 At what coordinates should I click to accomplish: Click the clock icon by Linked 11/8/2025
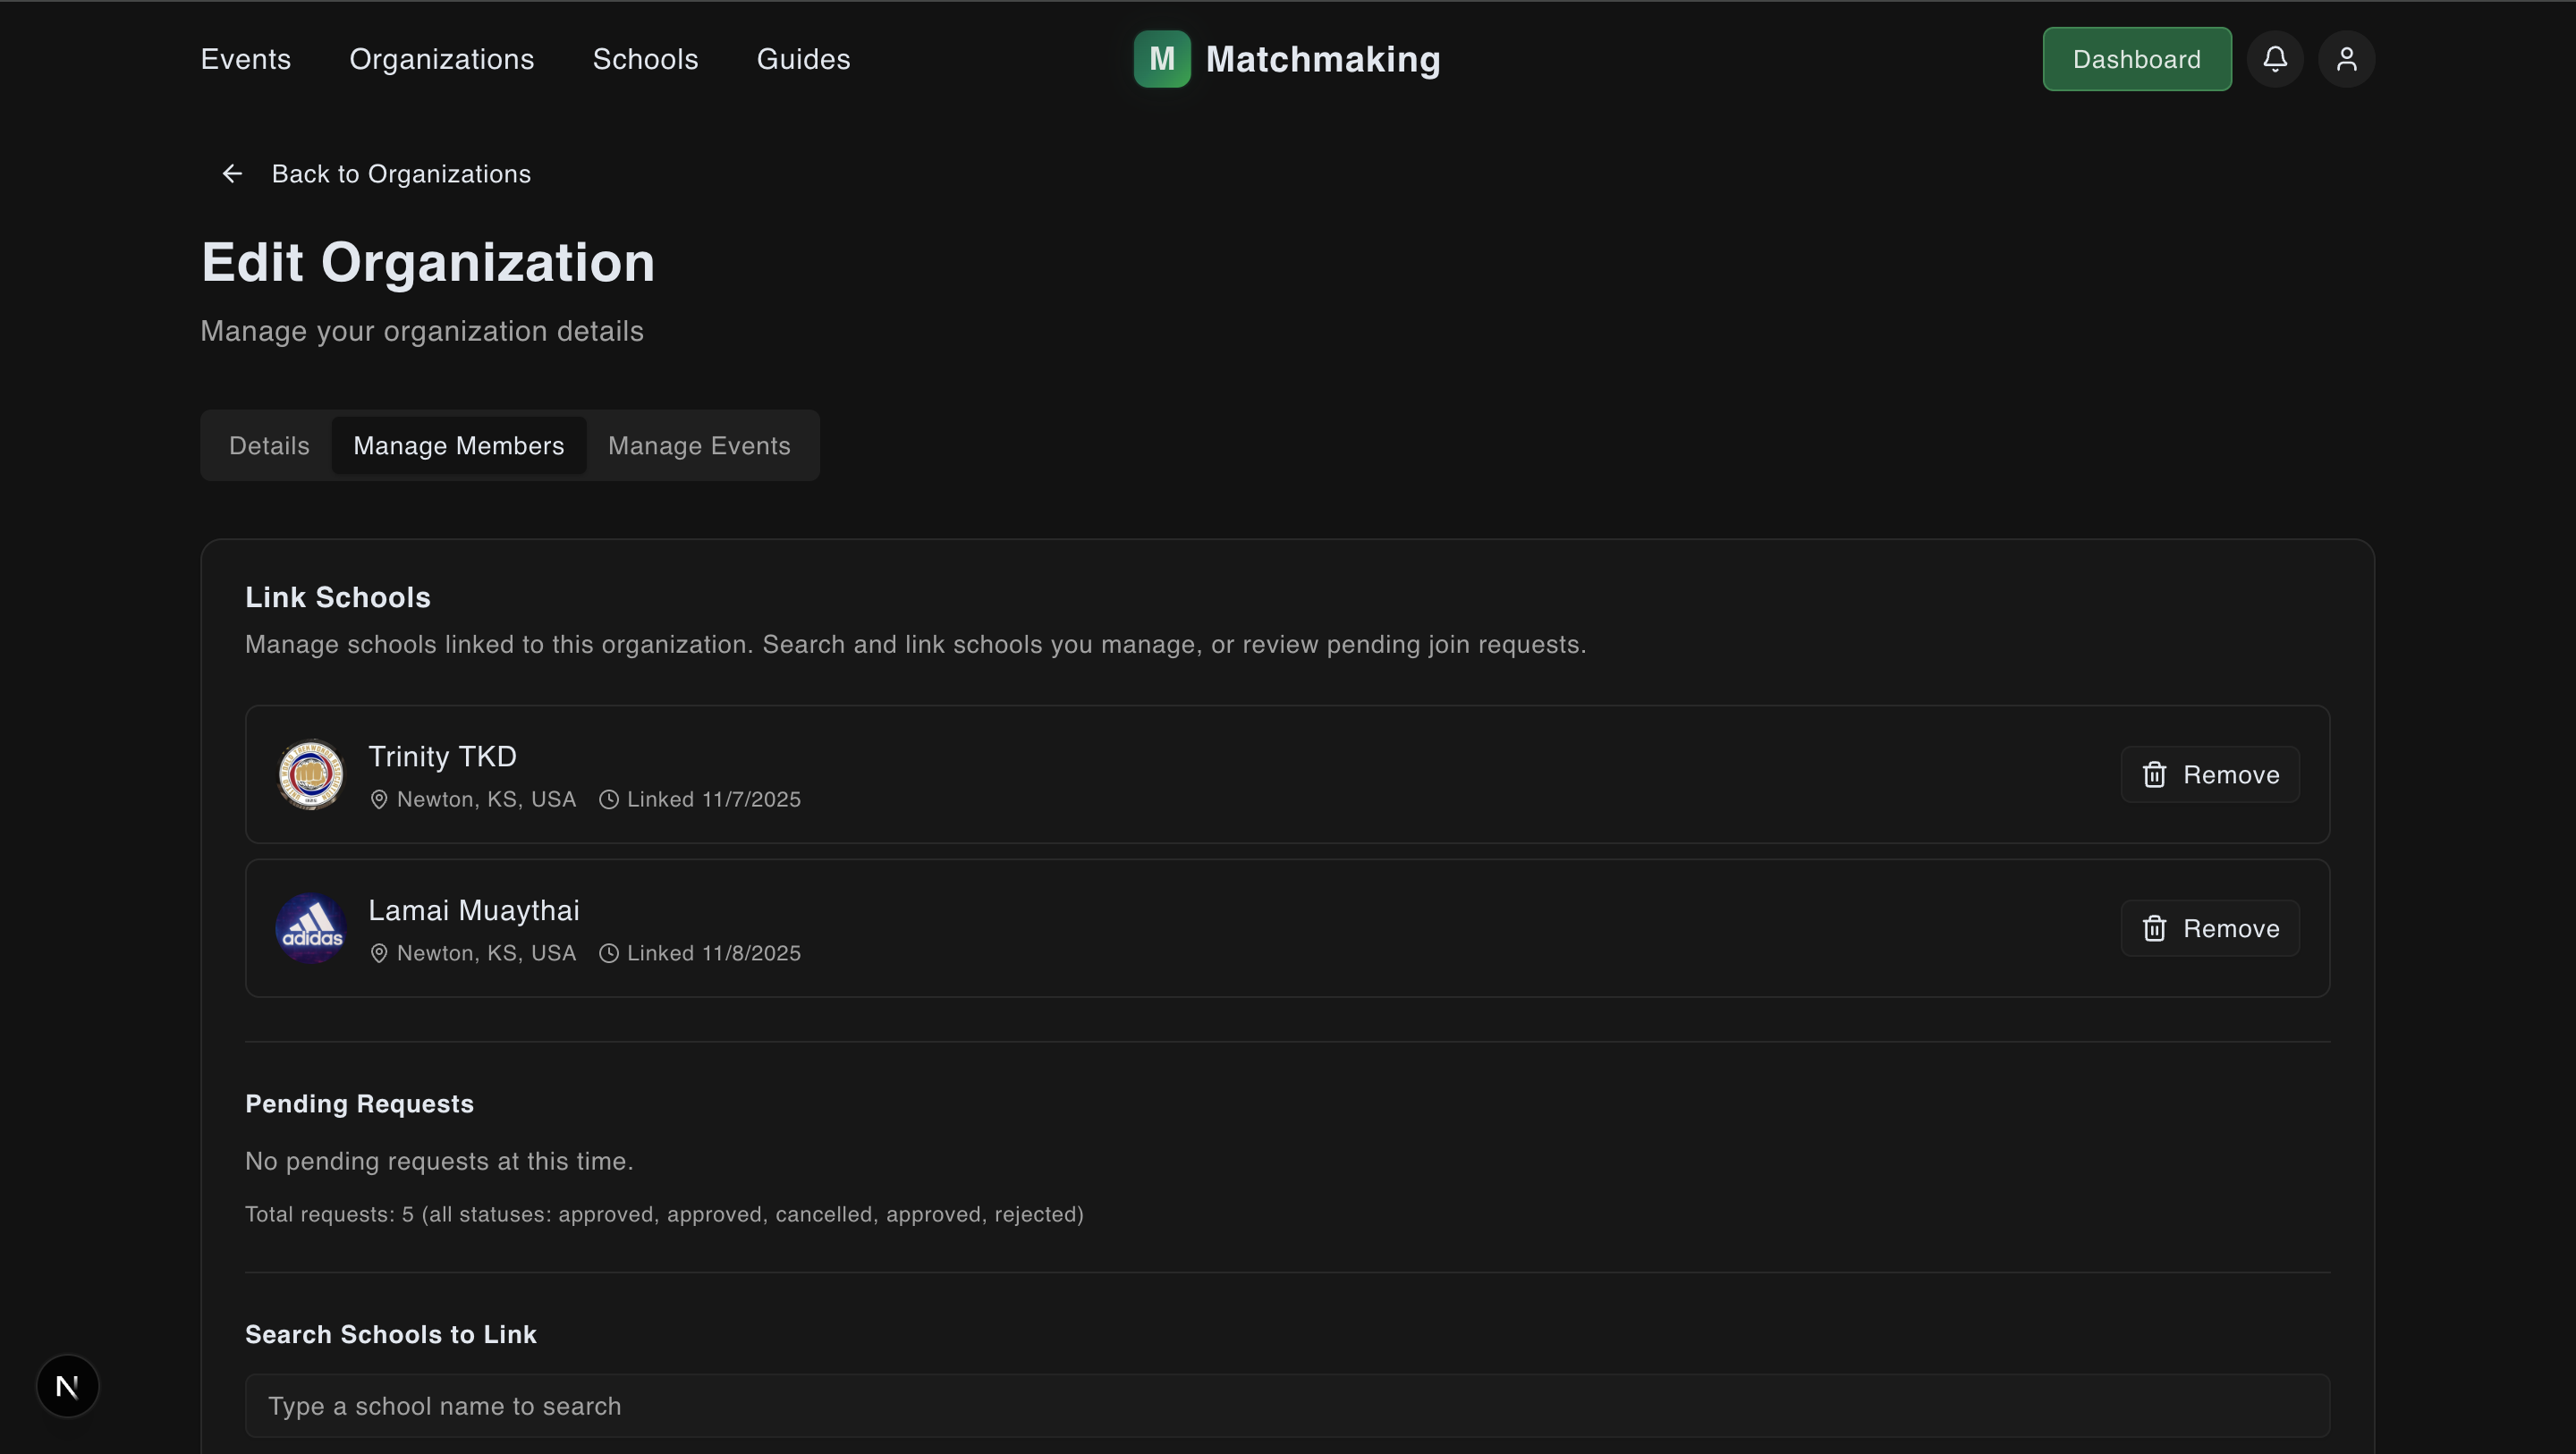pyautogui.click(x=609, y=954)
